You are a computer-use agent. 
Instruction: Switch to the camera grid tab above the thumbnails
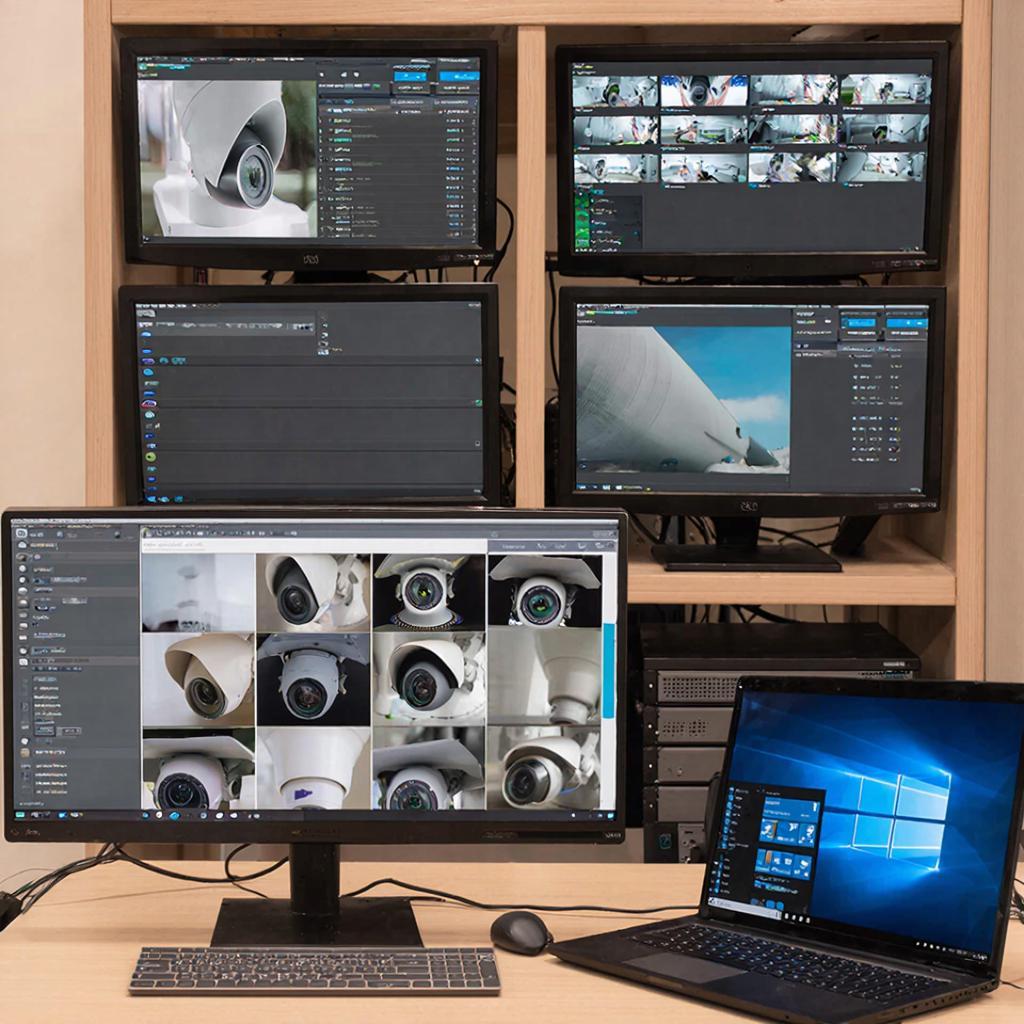(520, 546)
